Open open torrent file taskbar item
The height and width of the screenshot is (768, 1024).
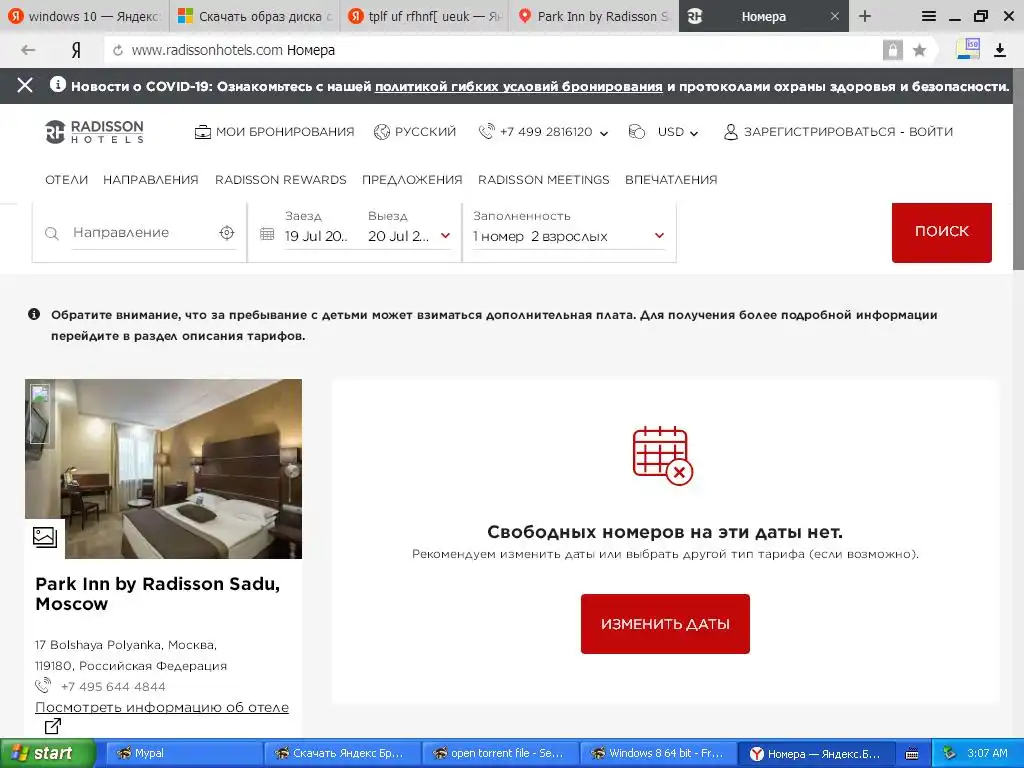tap(500, 754)
